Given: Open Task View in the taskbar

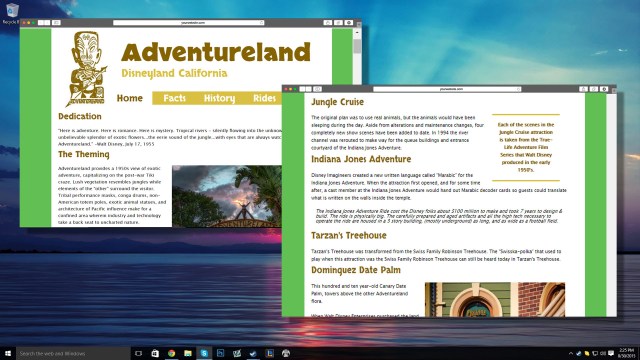Looking at the screenshot, I should (x=138, y=353).
